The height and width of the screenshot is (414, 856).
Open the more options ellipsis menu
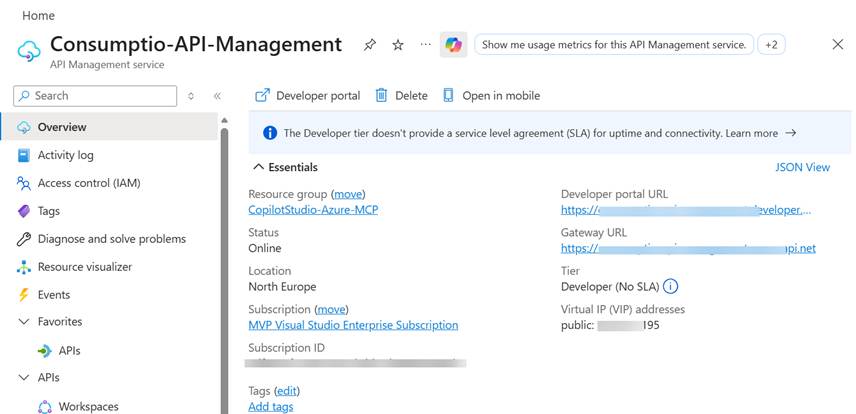point(426,45)
